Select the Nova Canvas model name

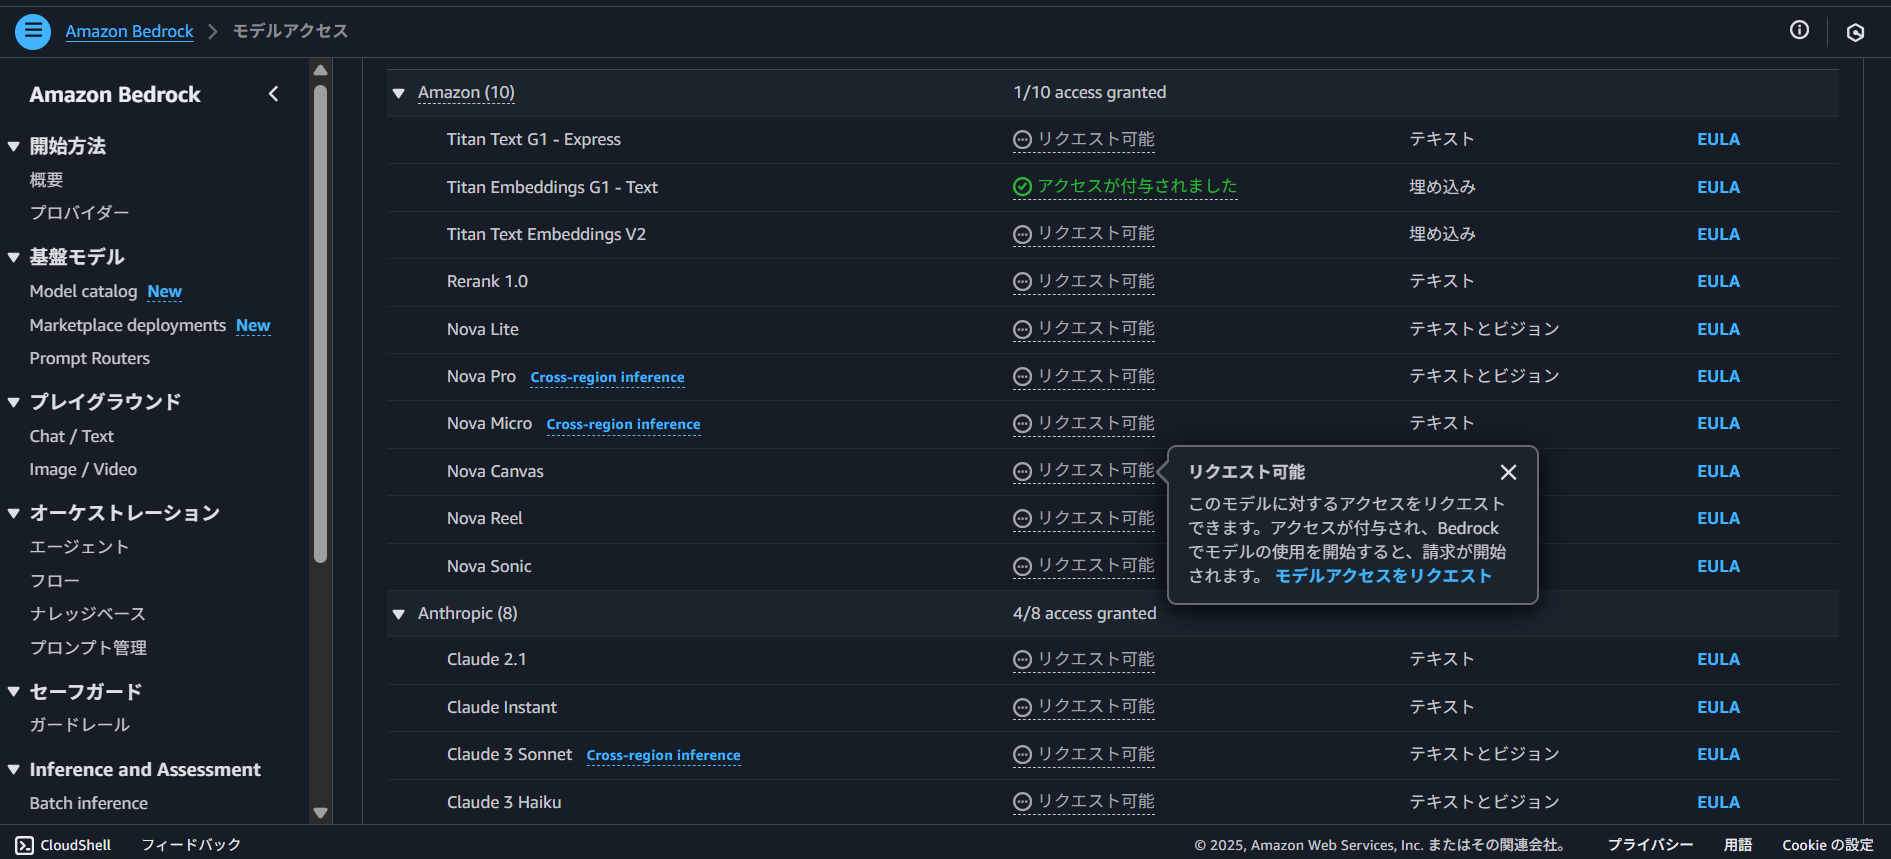[x=495, y=471]
